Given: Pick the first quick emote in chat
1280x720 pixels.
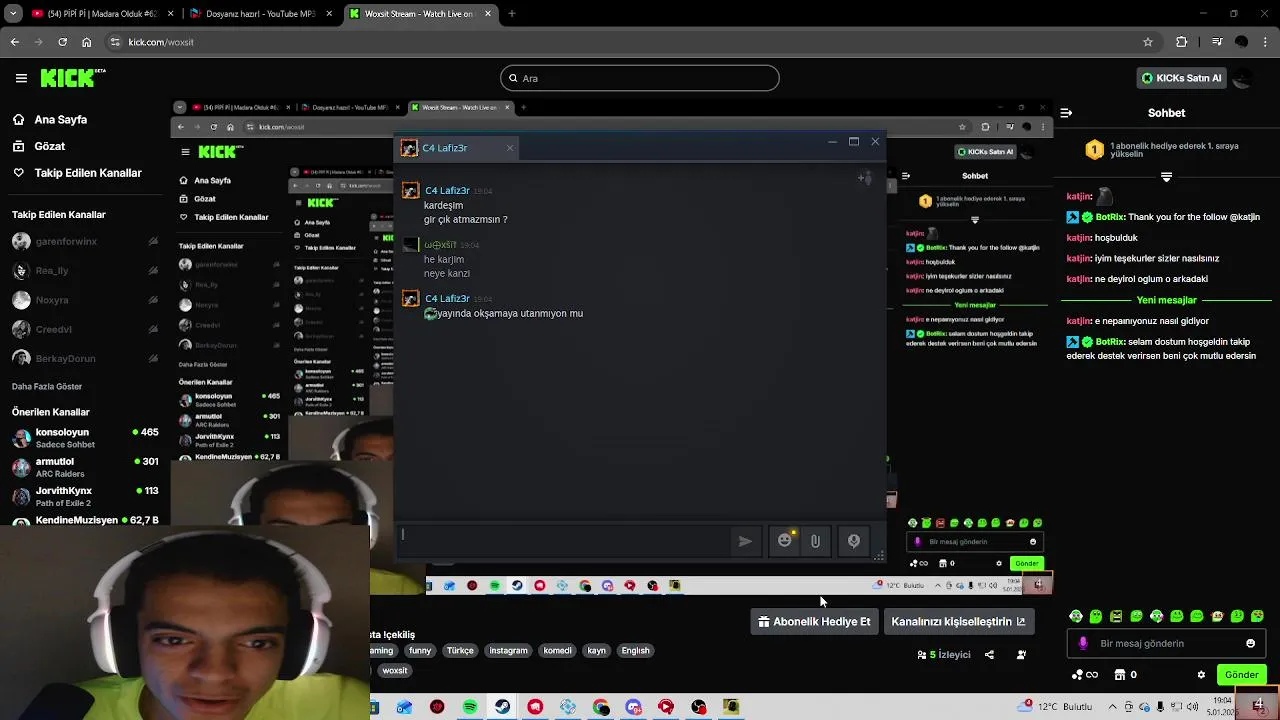Looking at the screenshot, I should (x=1076, y=616).
